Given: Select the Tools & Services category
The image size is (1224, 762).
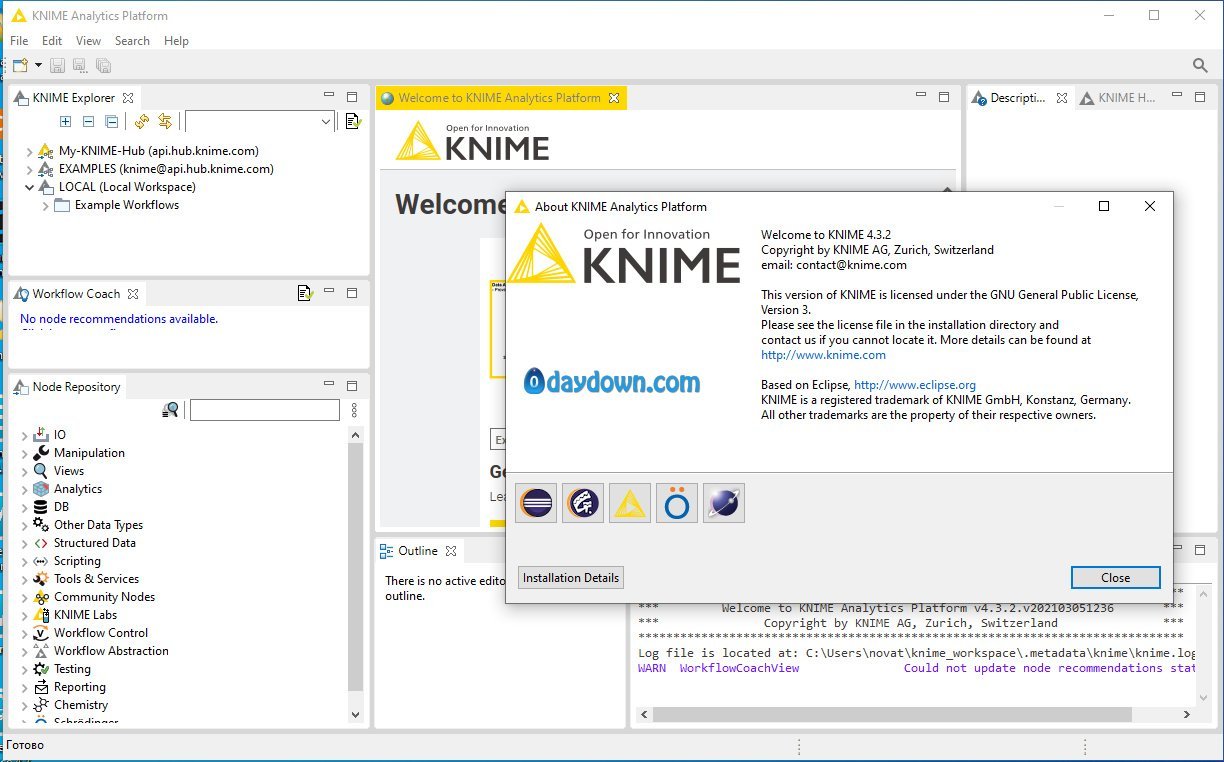Looking at the screenshot, I should pos(97,579).
